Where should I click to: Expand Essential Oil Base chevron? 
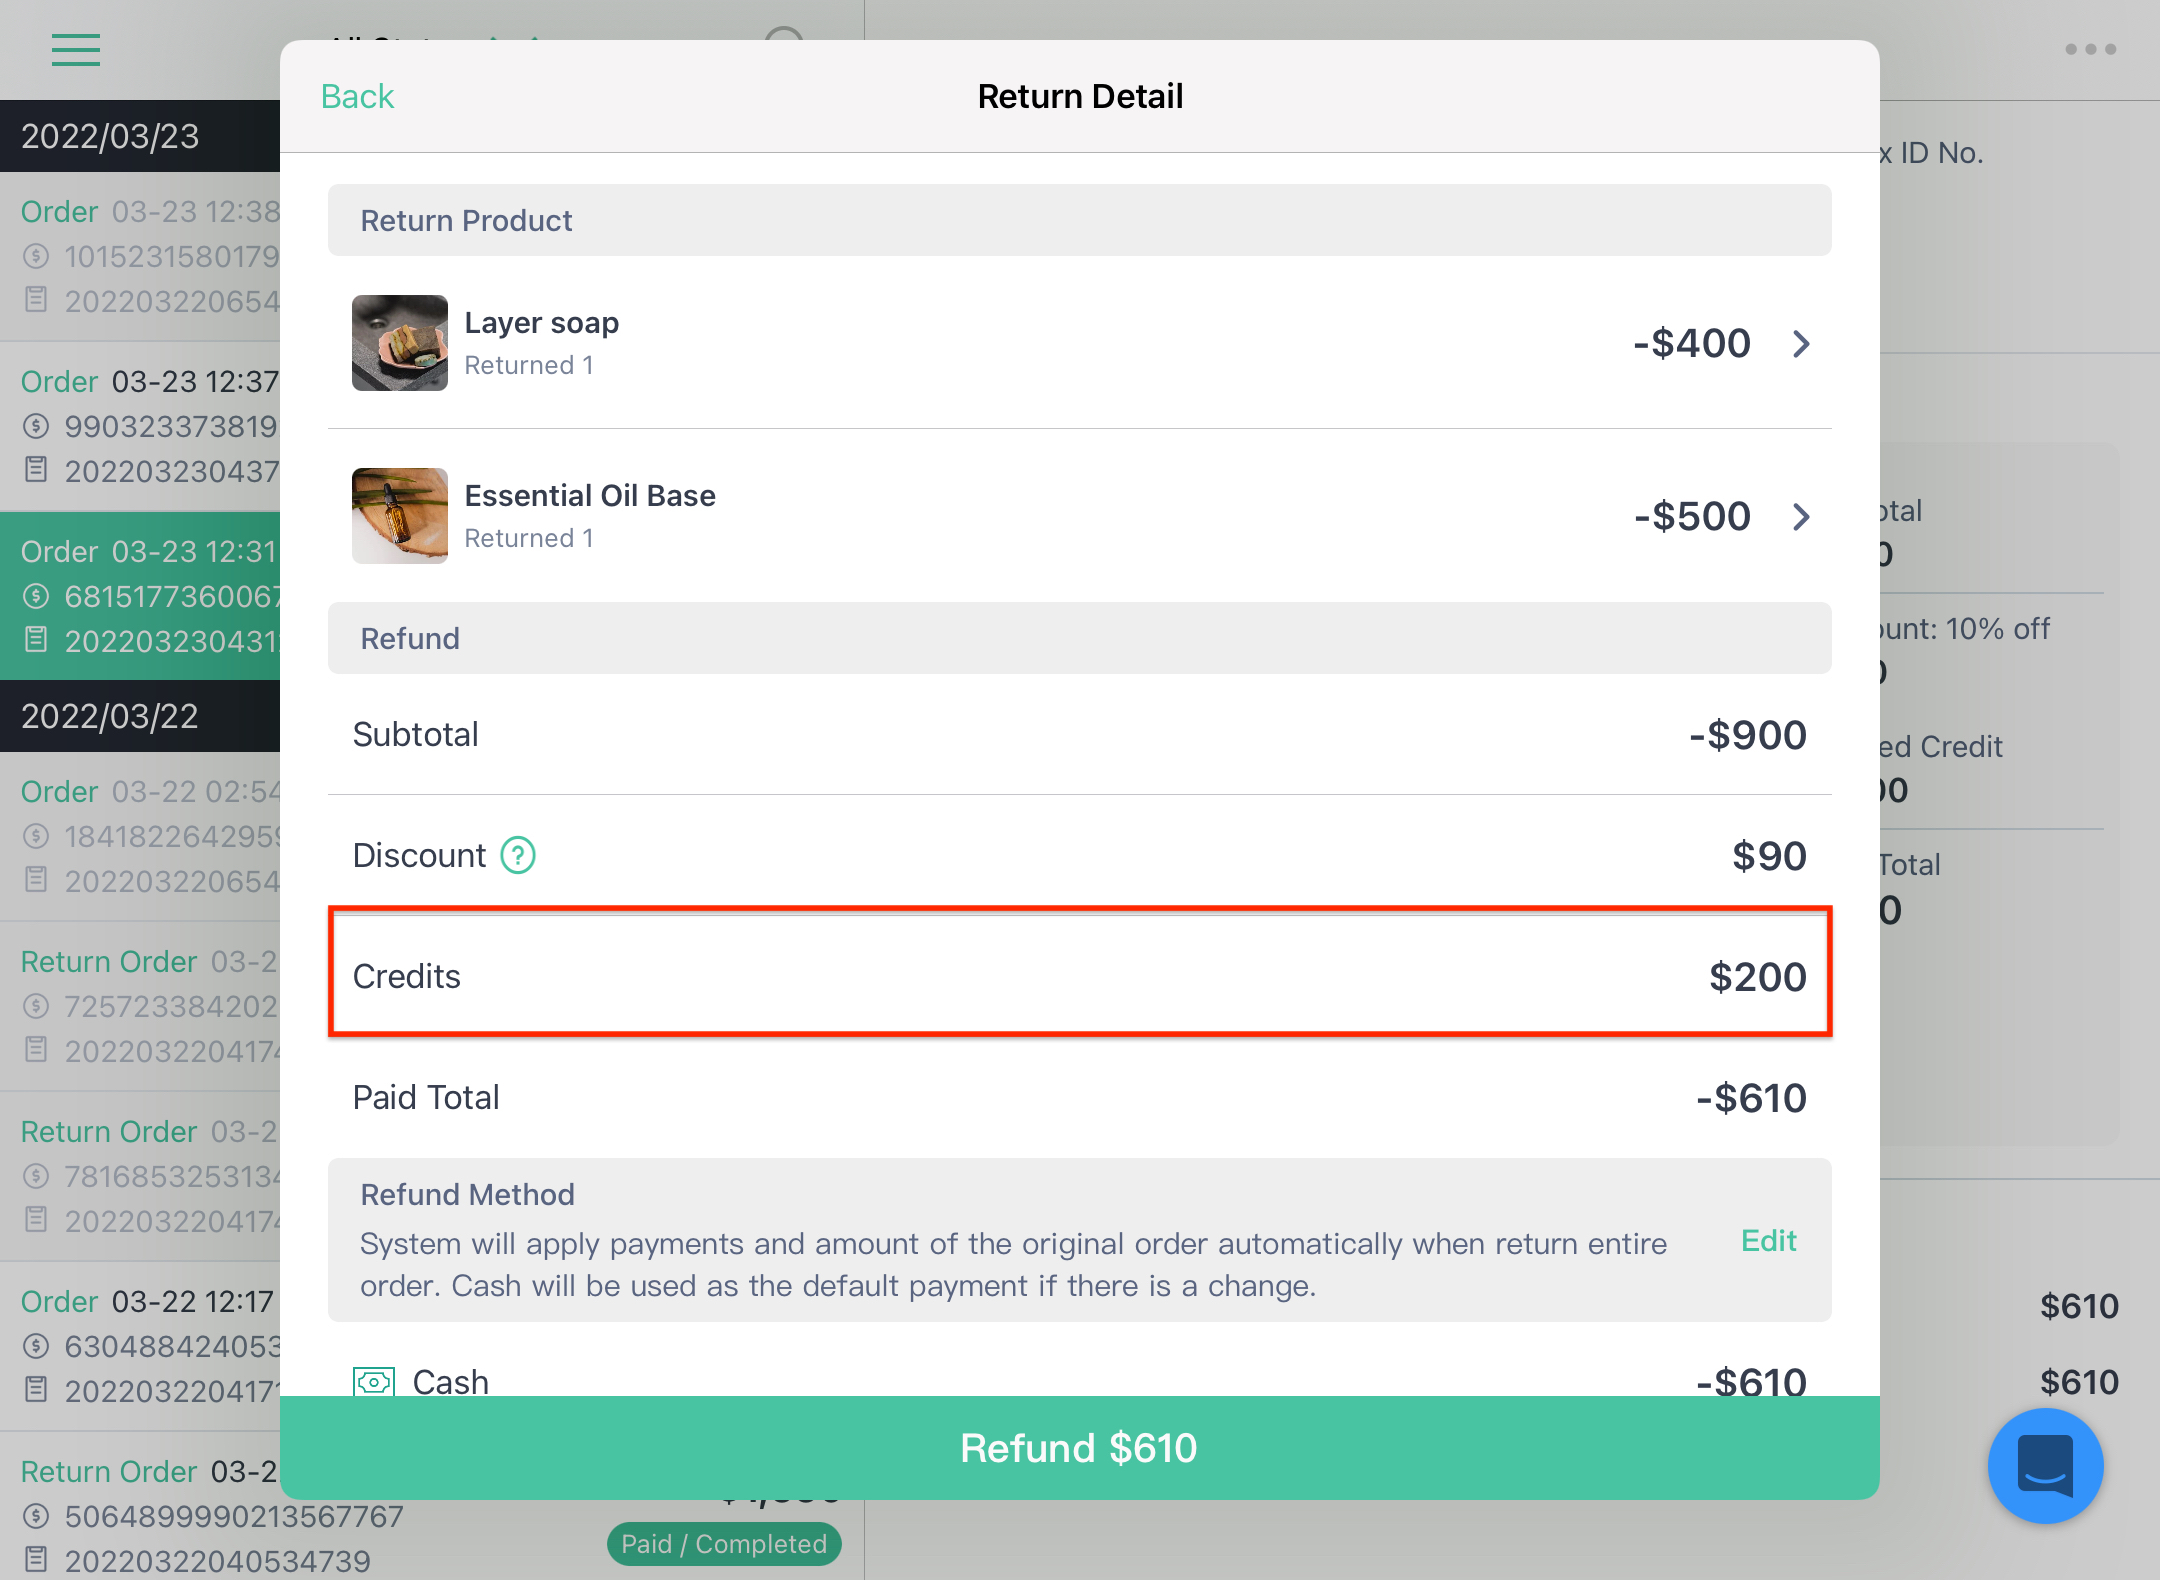1801,517
